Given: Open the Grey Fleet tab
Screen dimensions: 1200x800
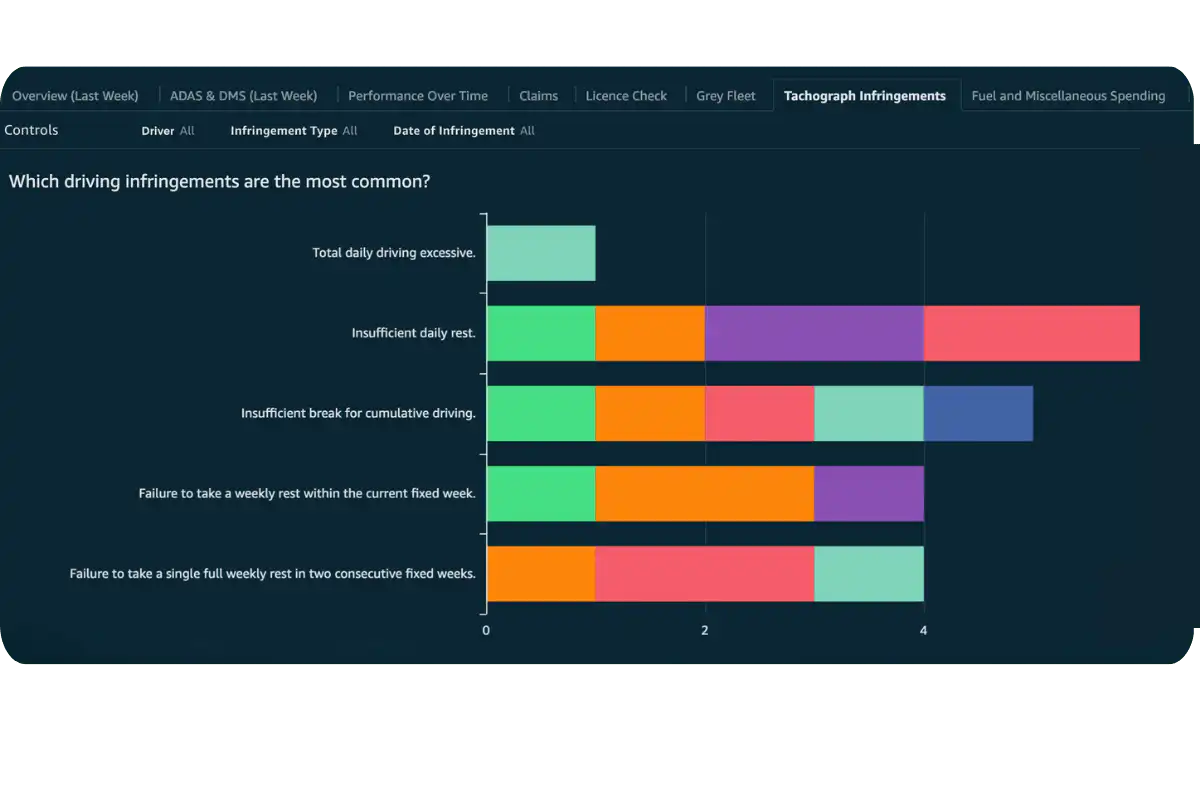Looking at the screenshot, I should [727, 95].
